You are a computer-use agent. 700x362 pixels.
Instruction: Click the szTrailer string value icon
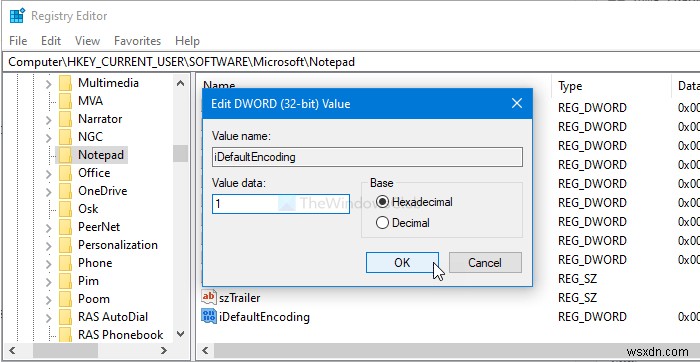(209, 297)
